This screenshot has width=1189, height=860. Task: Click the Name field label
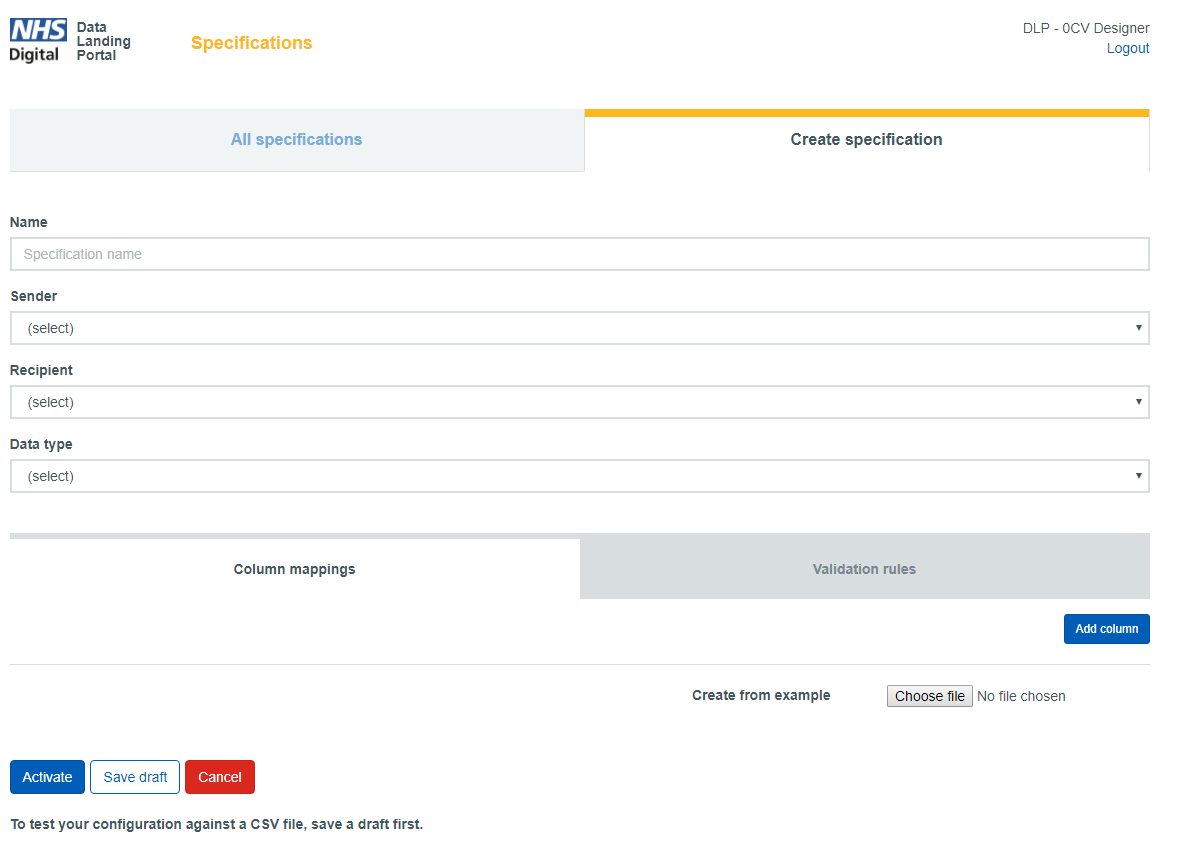[x=29, y=222]
